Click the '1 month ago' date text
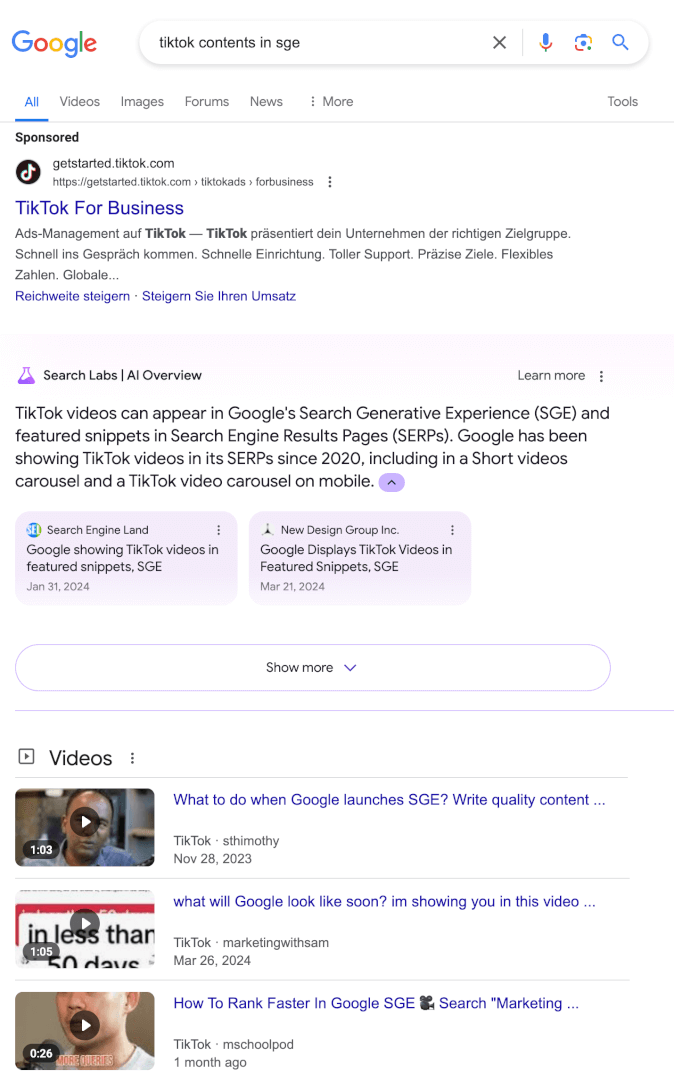This screenshot has height=1080, width=674. tap(210, 1063)
